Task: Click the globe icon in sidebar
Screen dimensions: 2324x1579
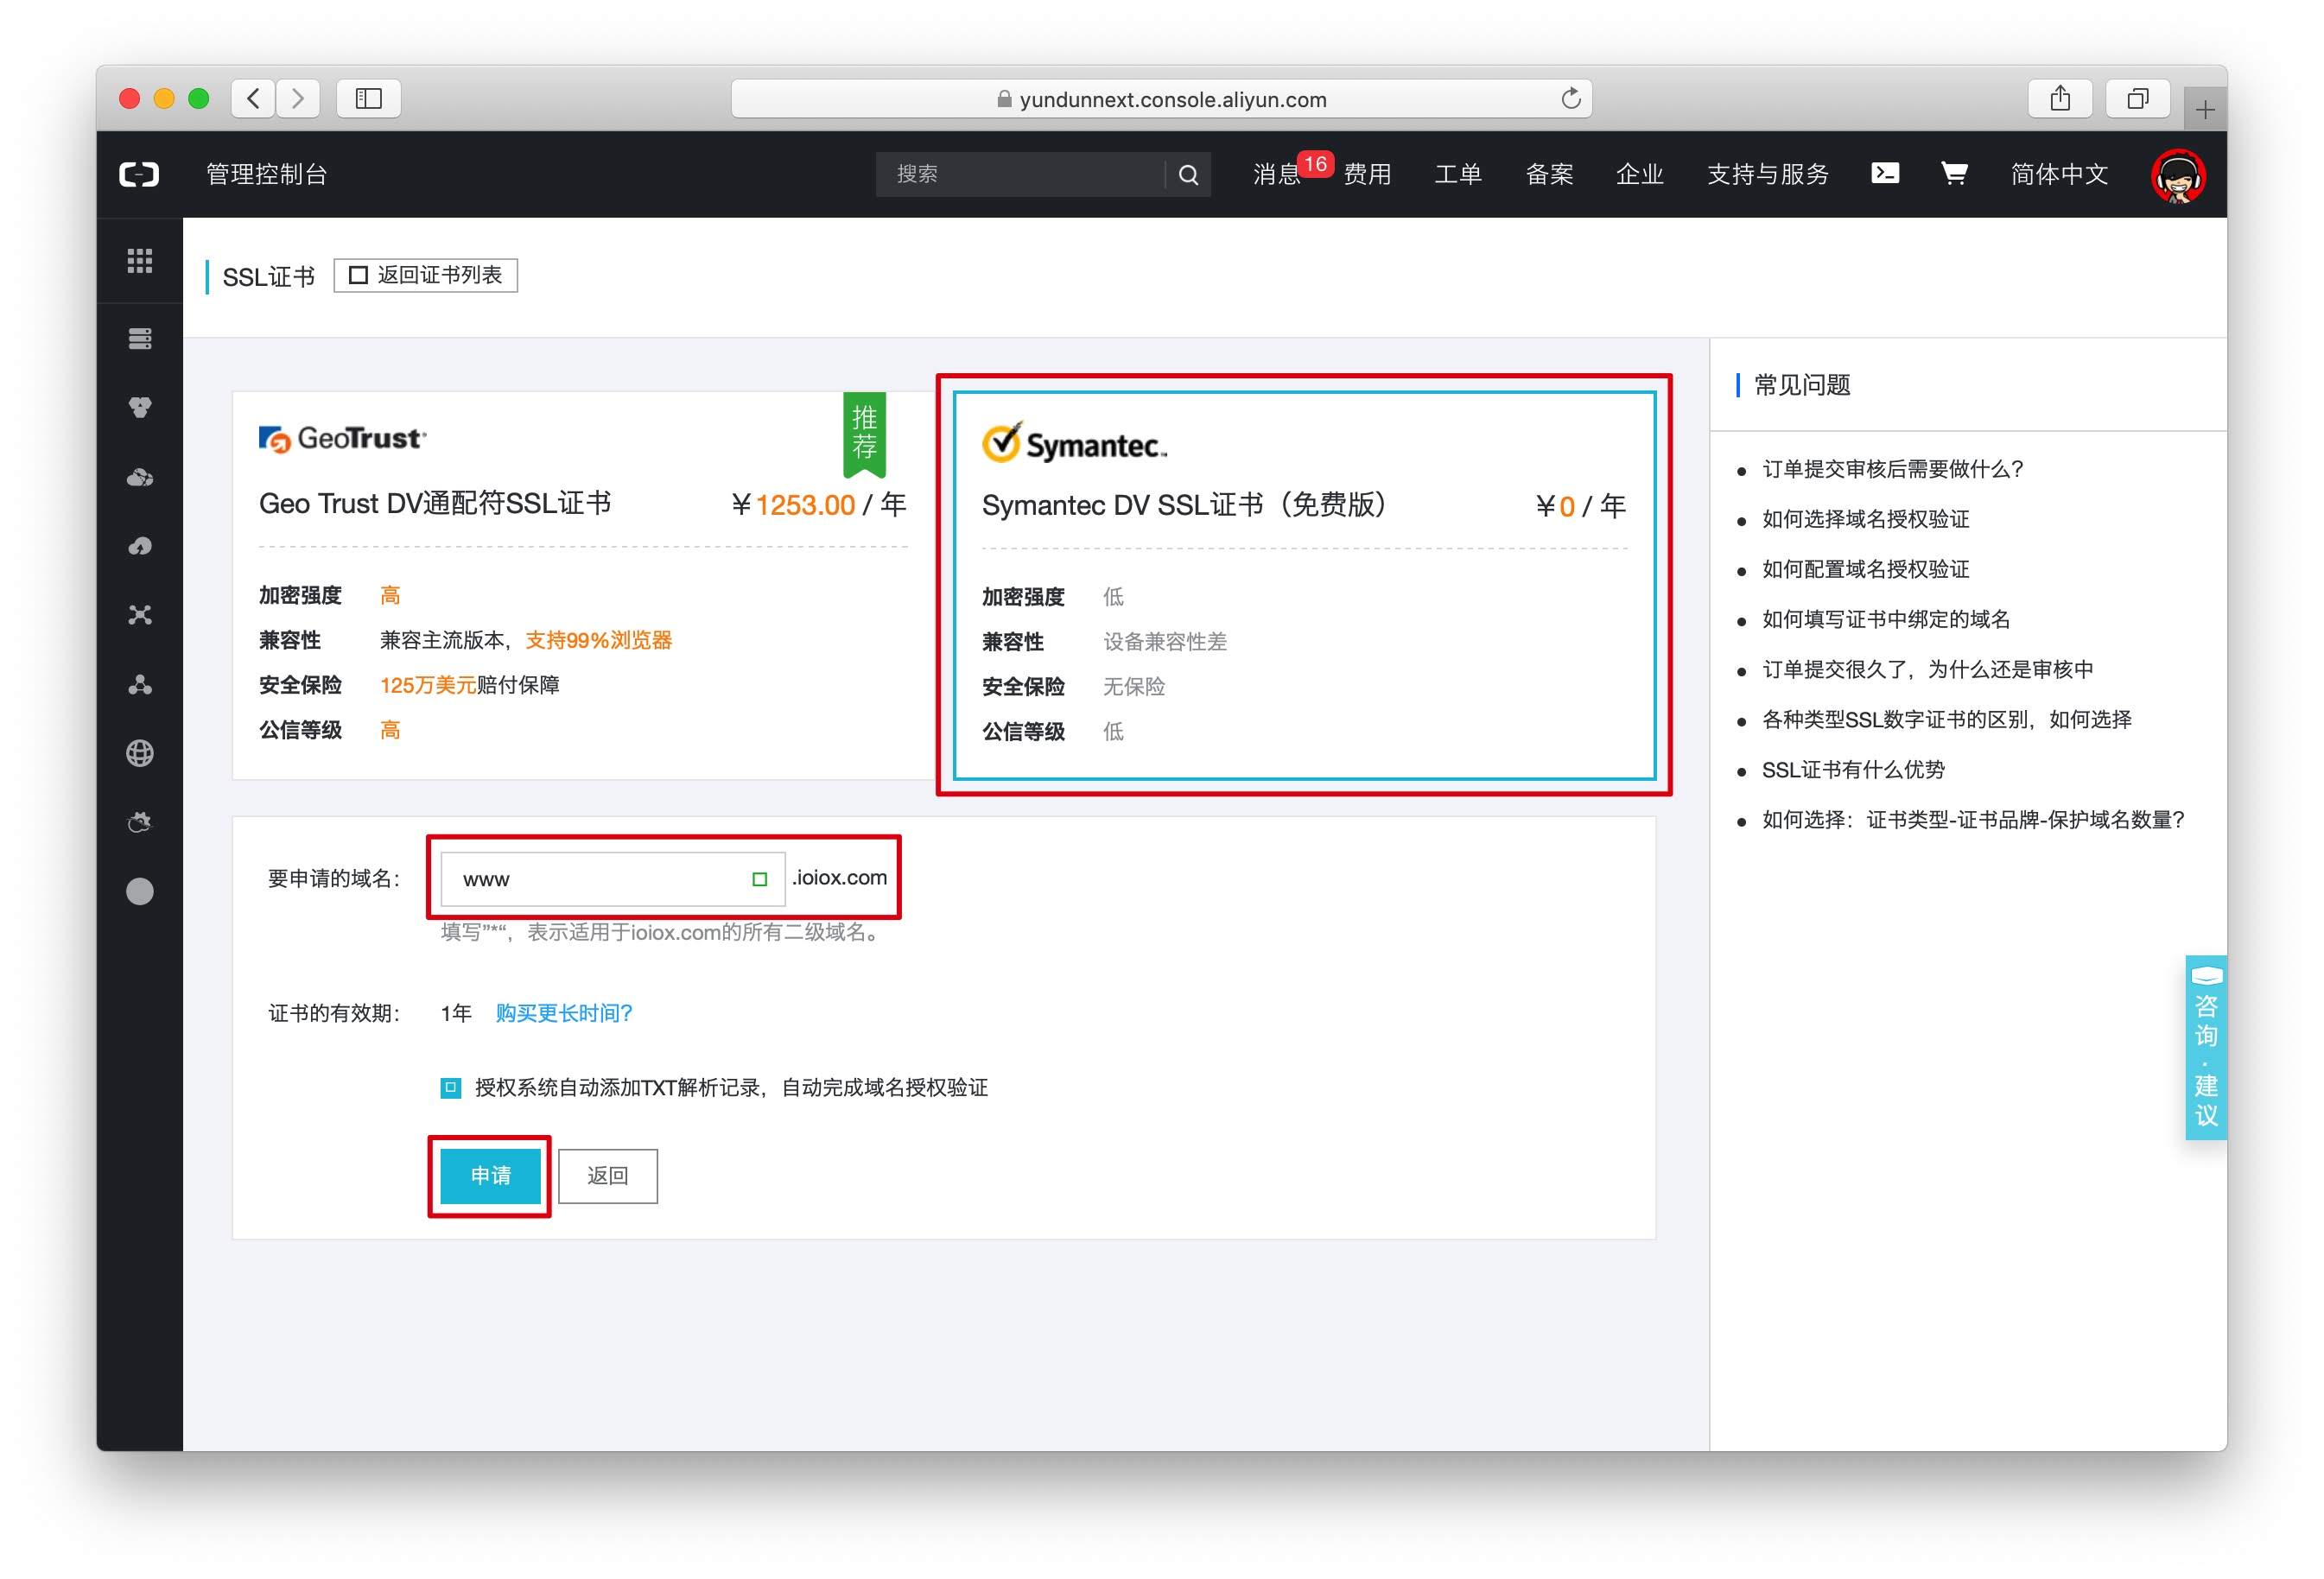Action: [140, 753]
